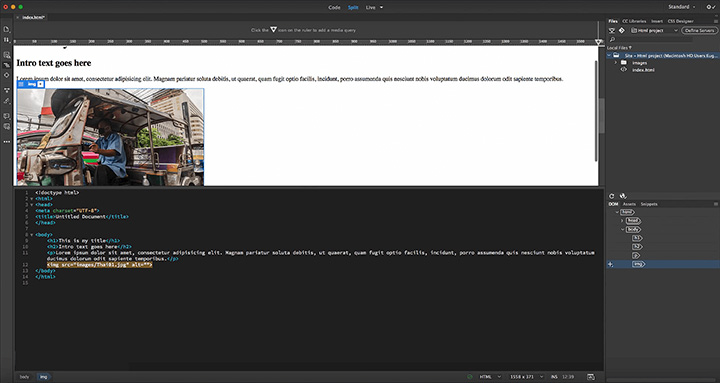The width and height of the screenshot is (720, 383).
Task: Click the hamburger icon on img element display
Action: coord(21,84)
